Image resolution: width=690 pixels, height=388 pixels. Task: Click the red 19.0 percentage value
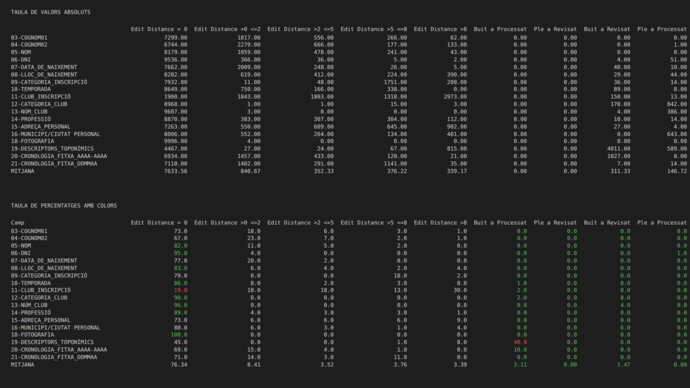click(x=180, y=290)
